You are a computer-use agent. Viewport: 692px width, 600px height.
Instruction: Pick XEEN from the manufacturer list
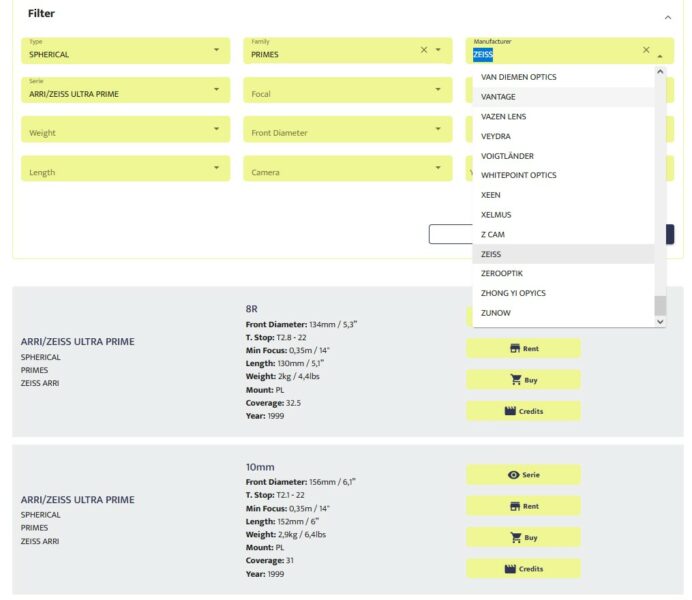tap(563, 195)
